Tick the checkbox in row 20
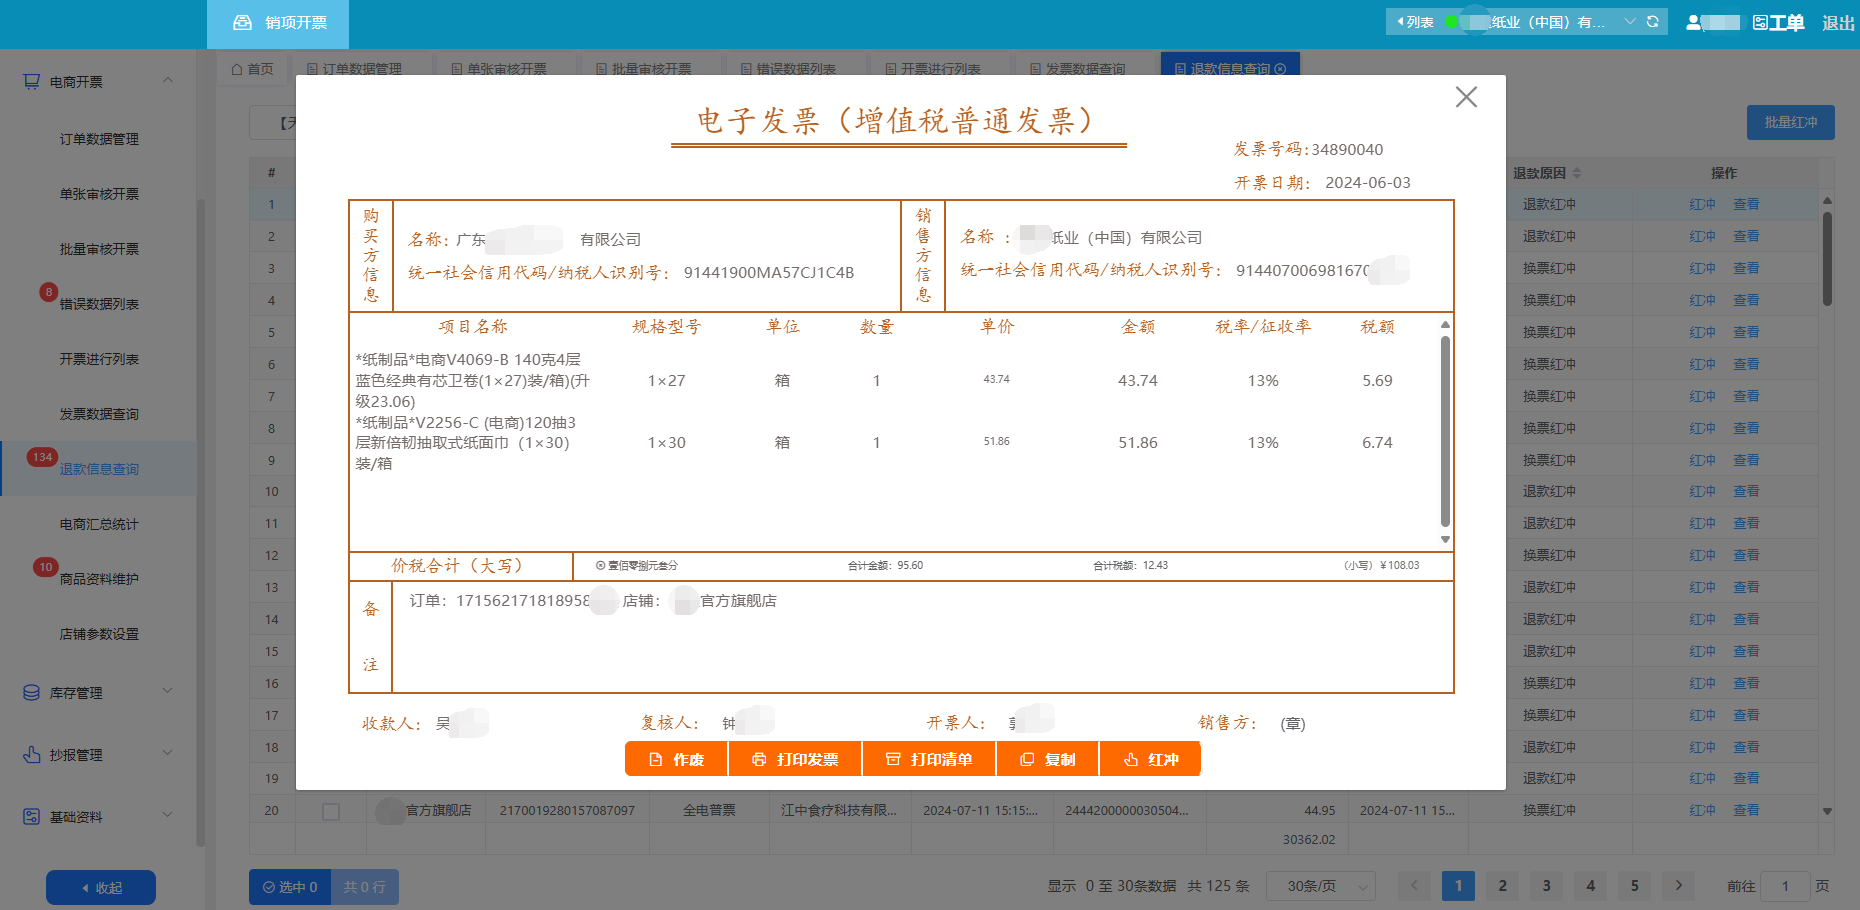Image resolution: width=1860 pixels, height=910 pixels. tap(331, 811)
